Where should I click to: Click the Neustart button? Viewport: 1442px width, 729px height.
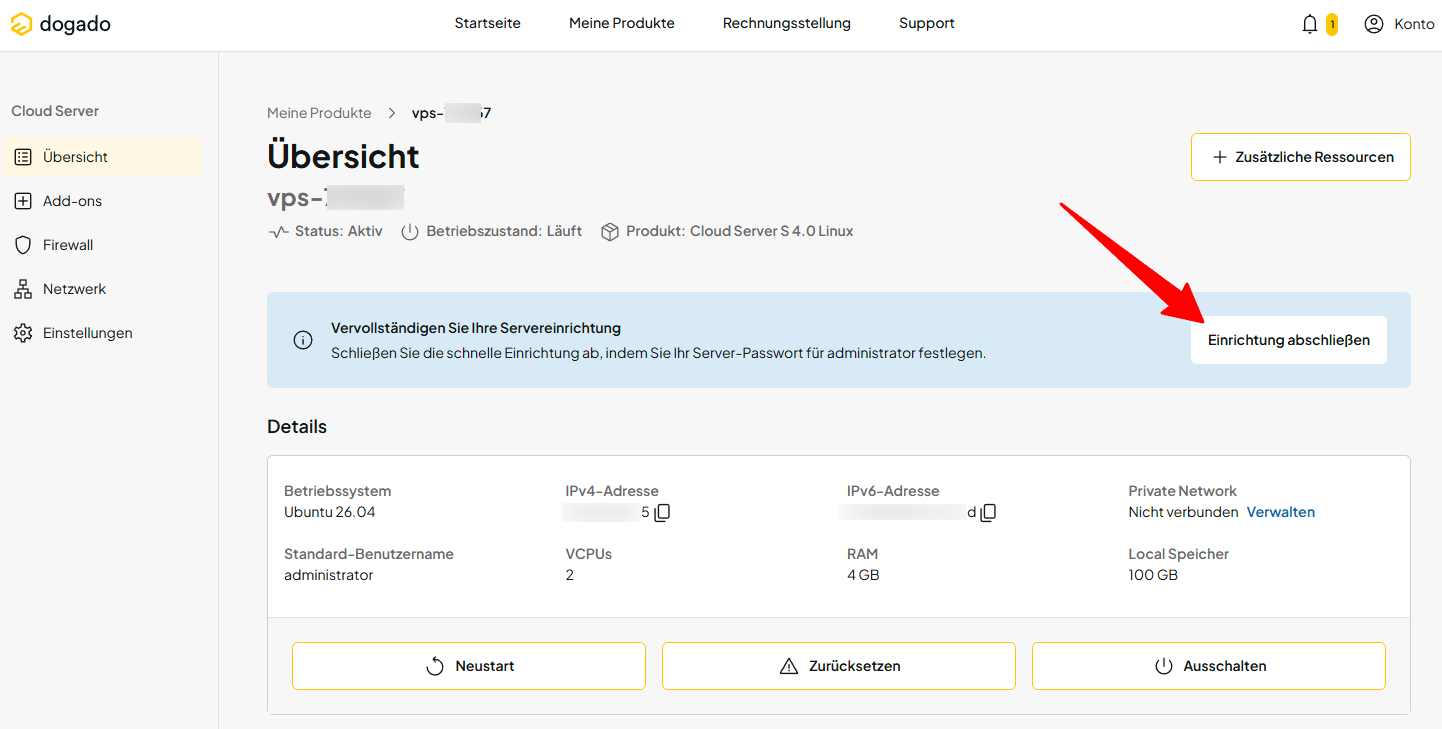469,666
